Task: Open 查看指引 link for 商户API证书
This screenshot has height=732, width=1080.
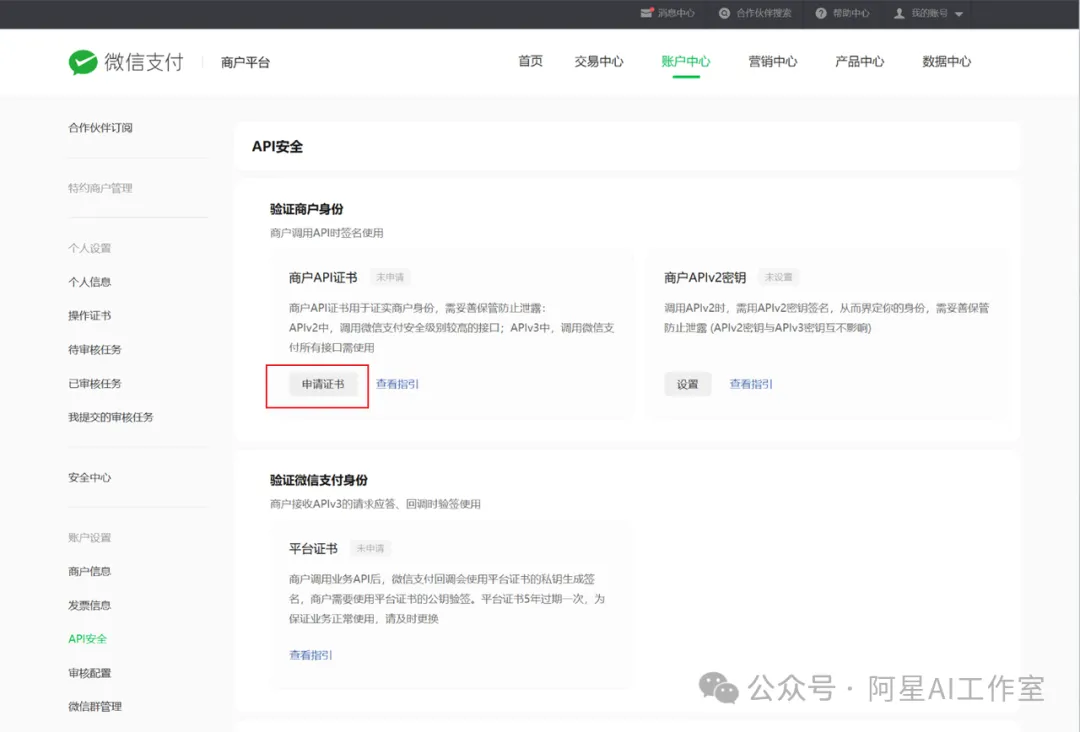Action: [397, 384]
